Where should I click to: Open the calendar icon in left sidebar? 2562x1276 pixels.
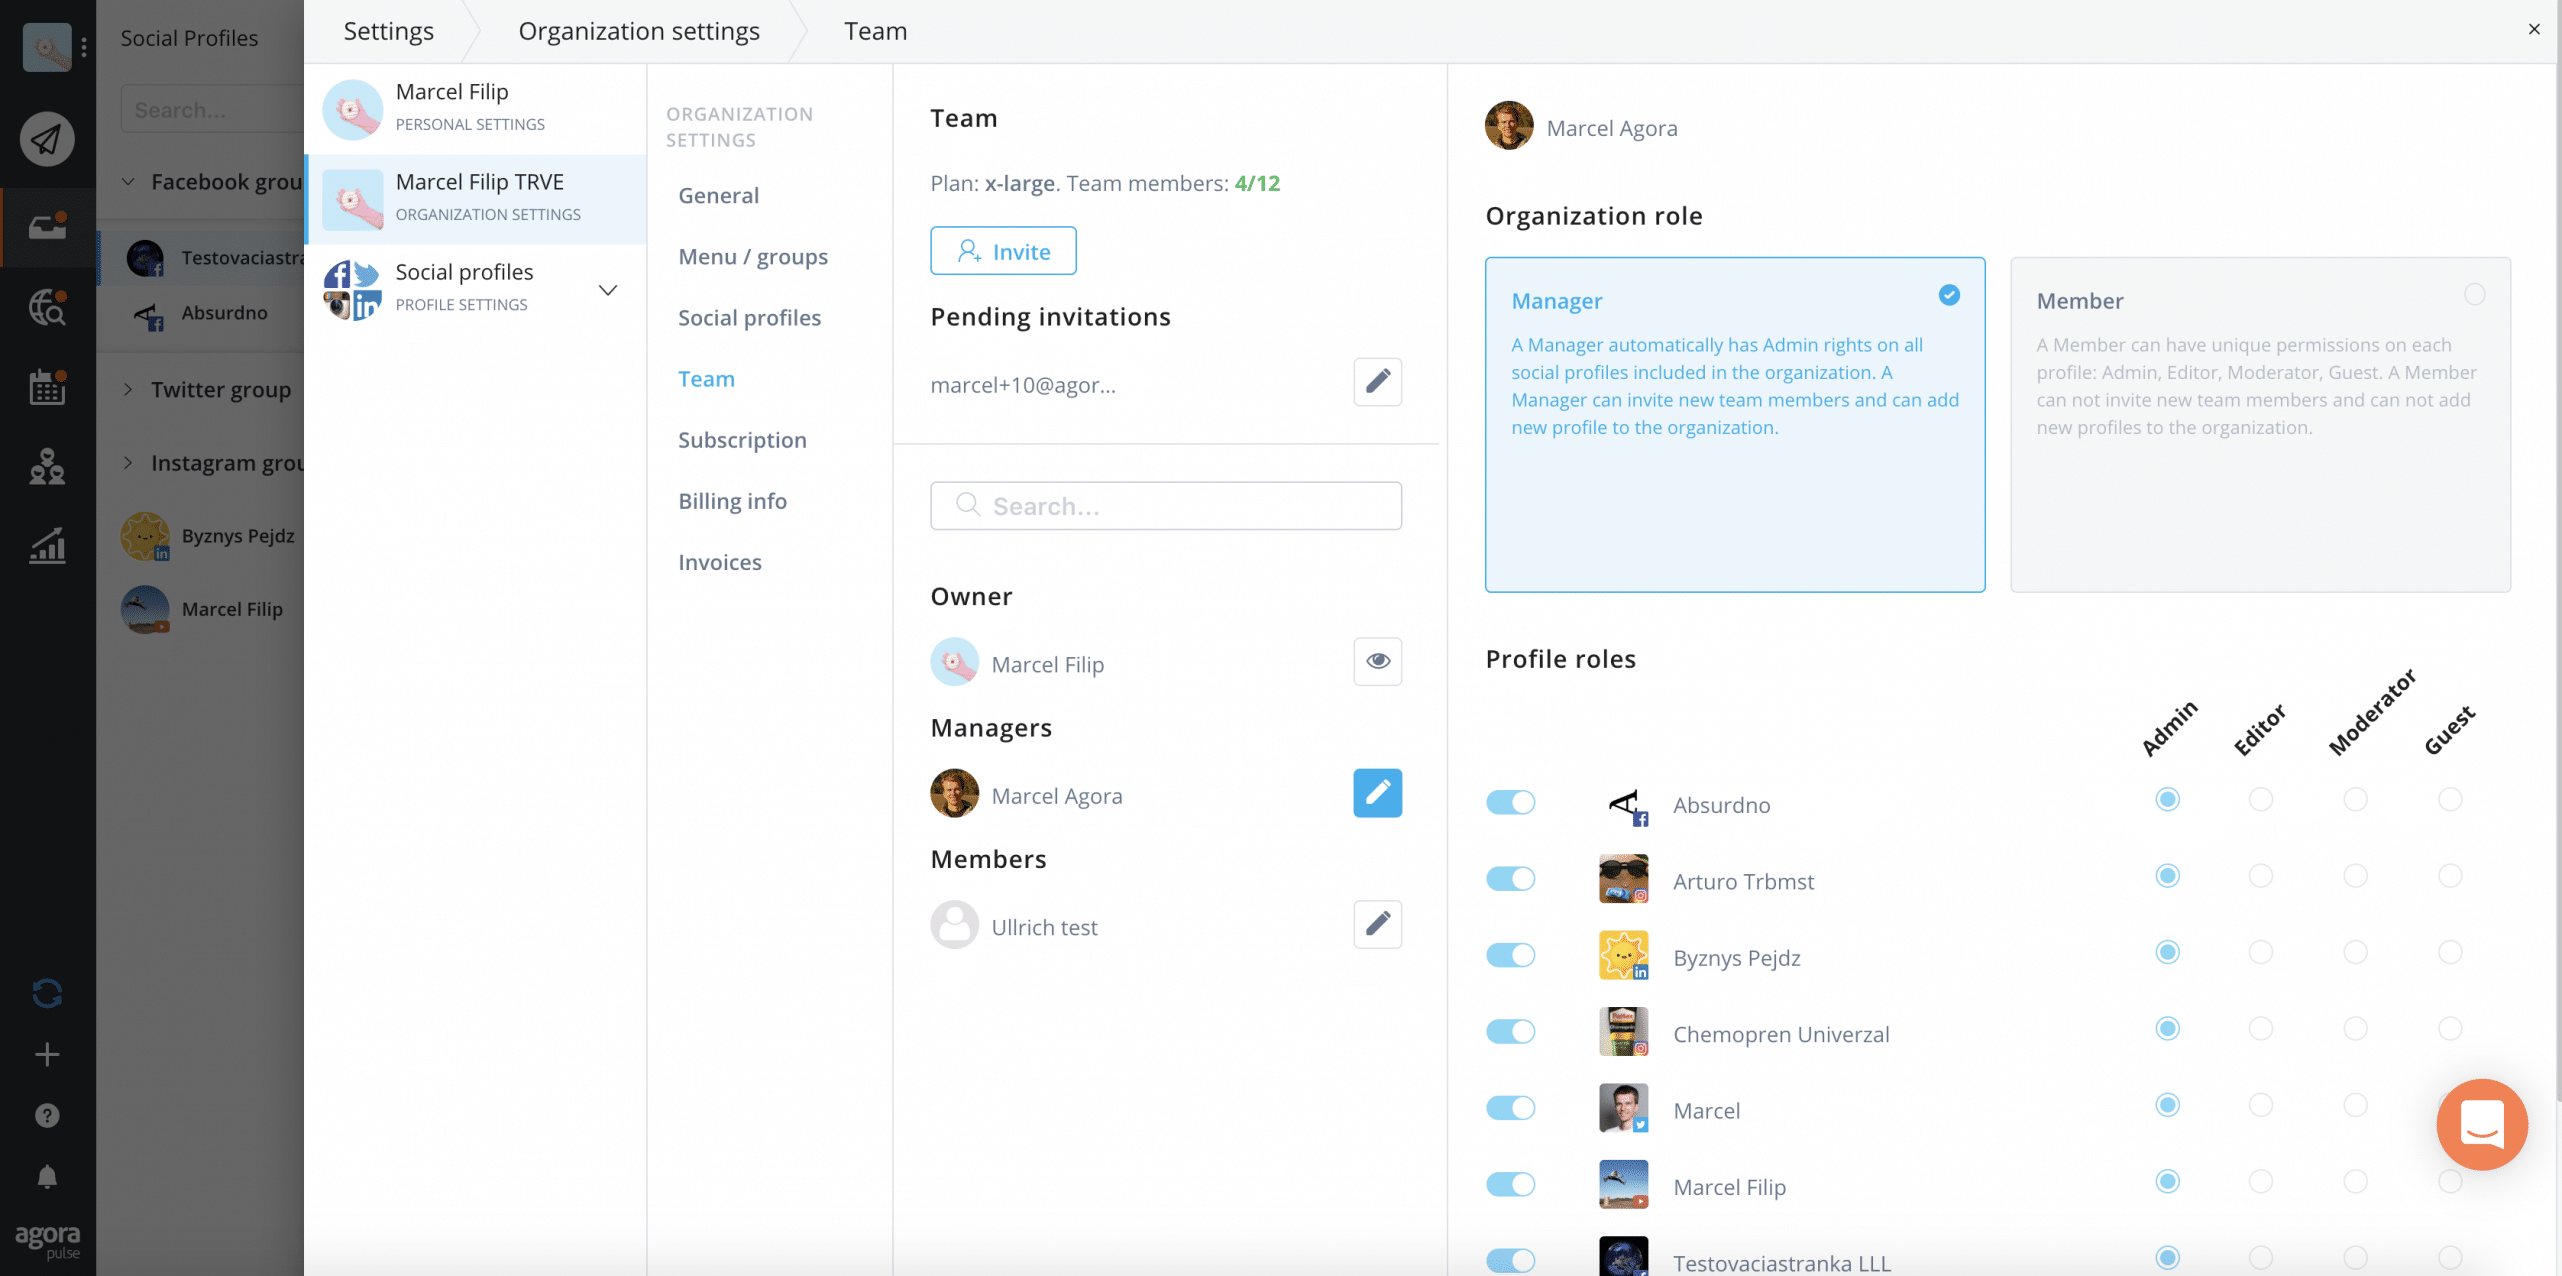click(47, 387)
